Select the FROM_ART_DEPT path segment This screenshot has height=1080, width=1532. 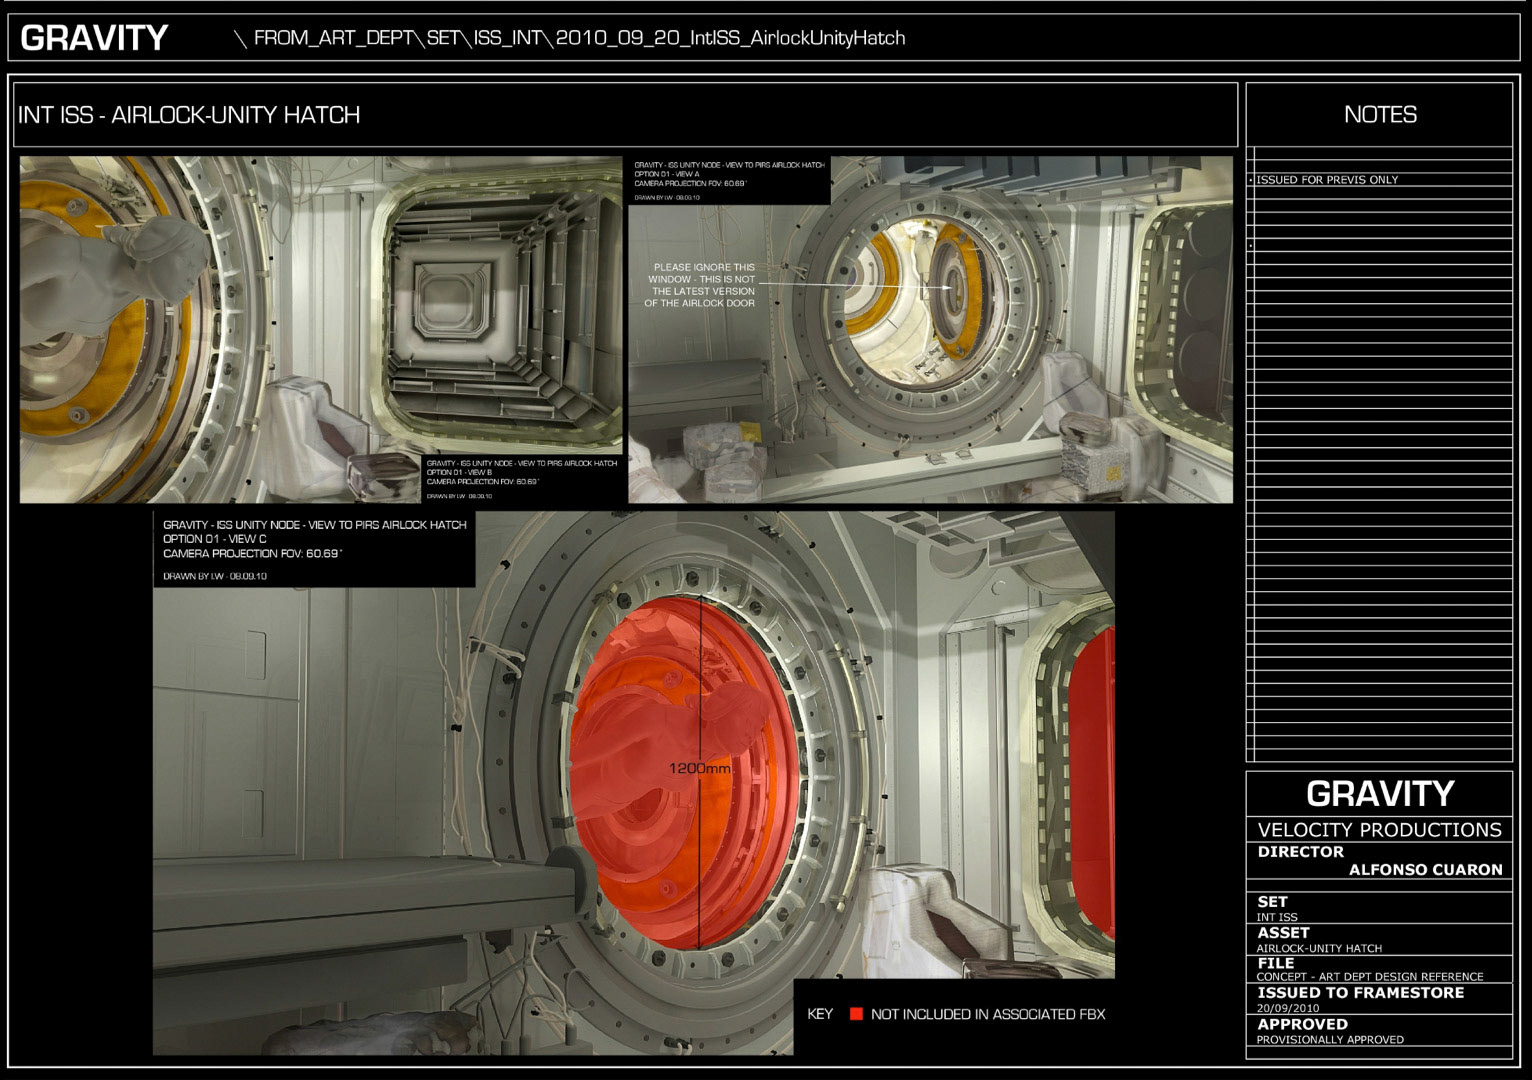[x=333, y=38]
